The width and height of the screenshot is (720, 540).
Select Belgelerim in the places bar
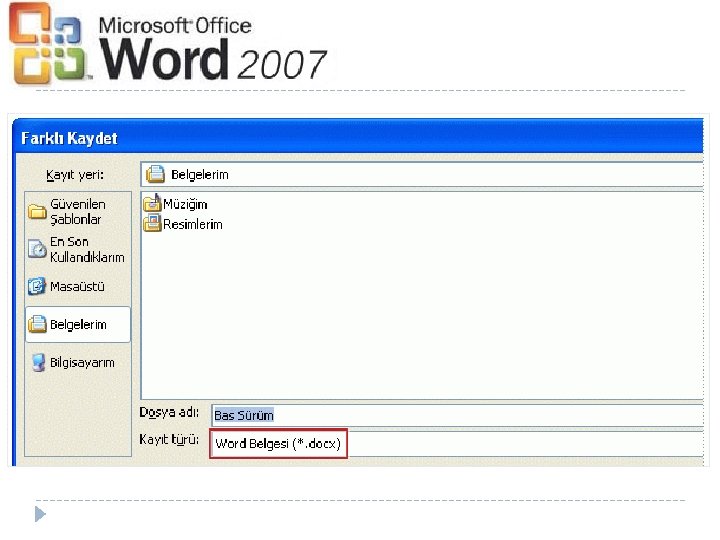pyautogui.click(x=78, y=325)
